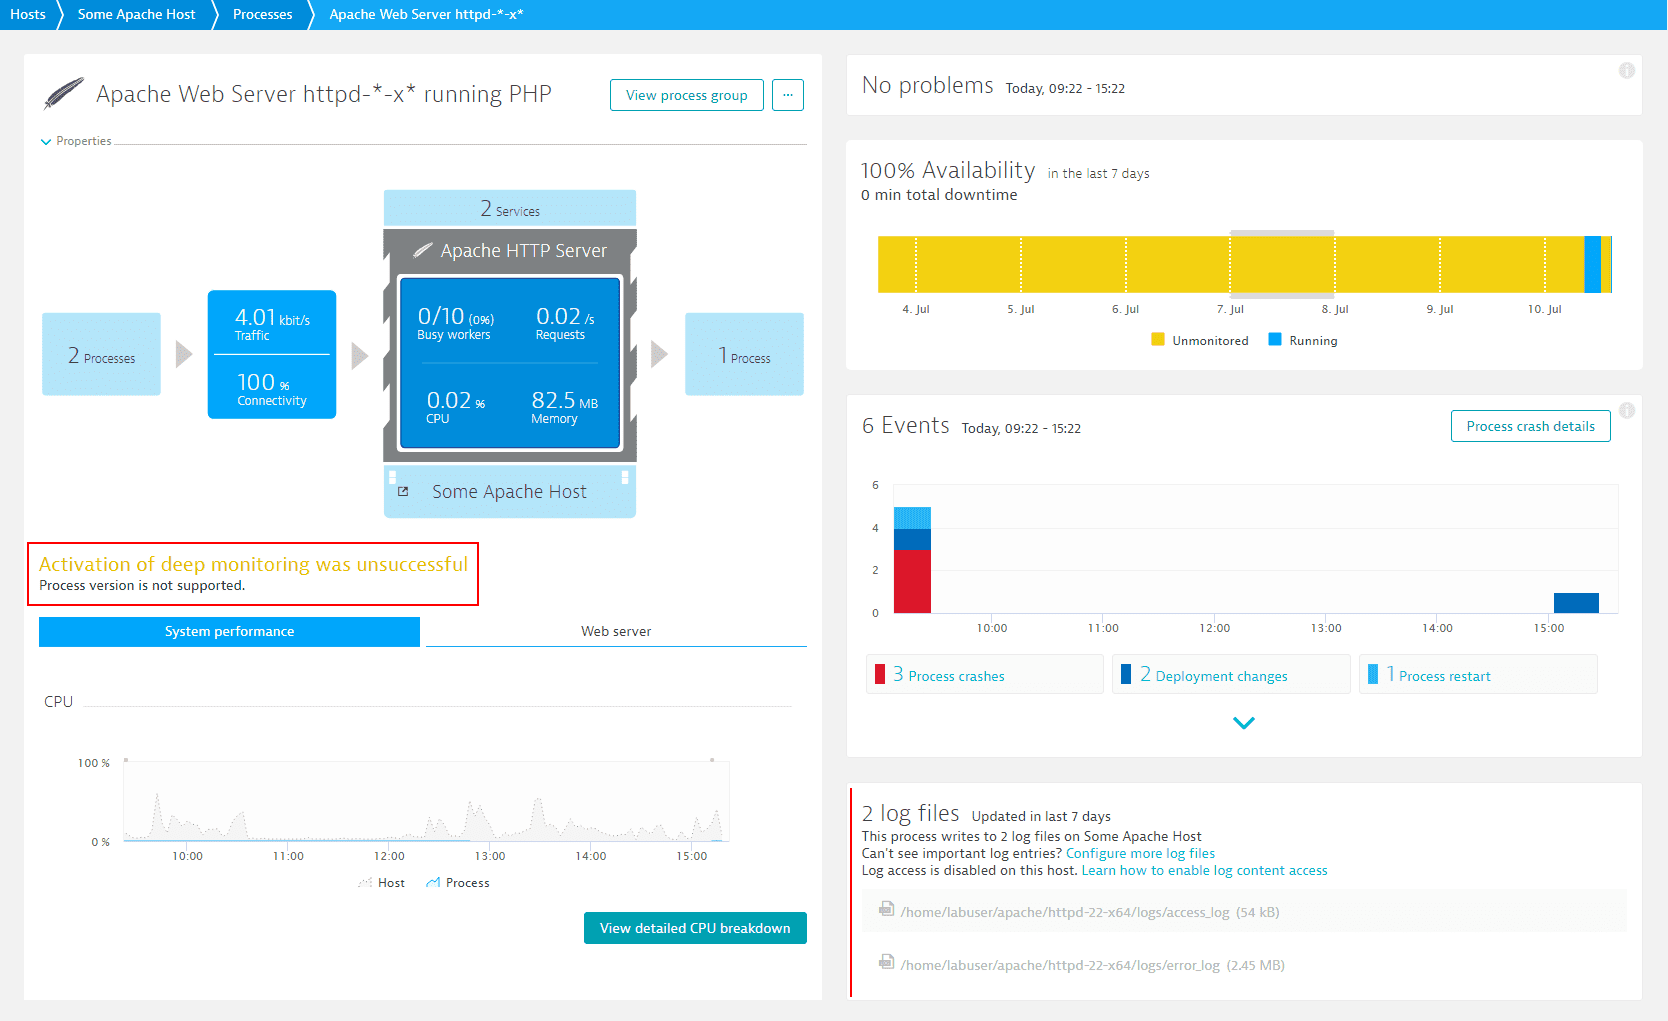
Task: Click the info icon in No problems panel
Action: 1627,70
